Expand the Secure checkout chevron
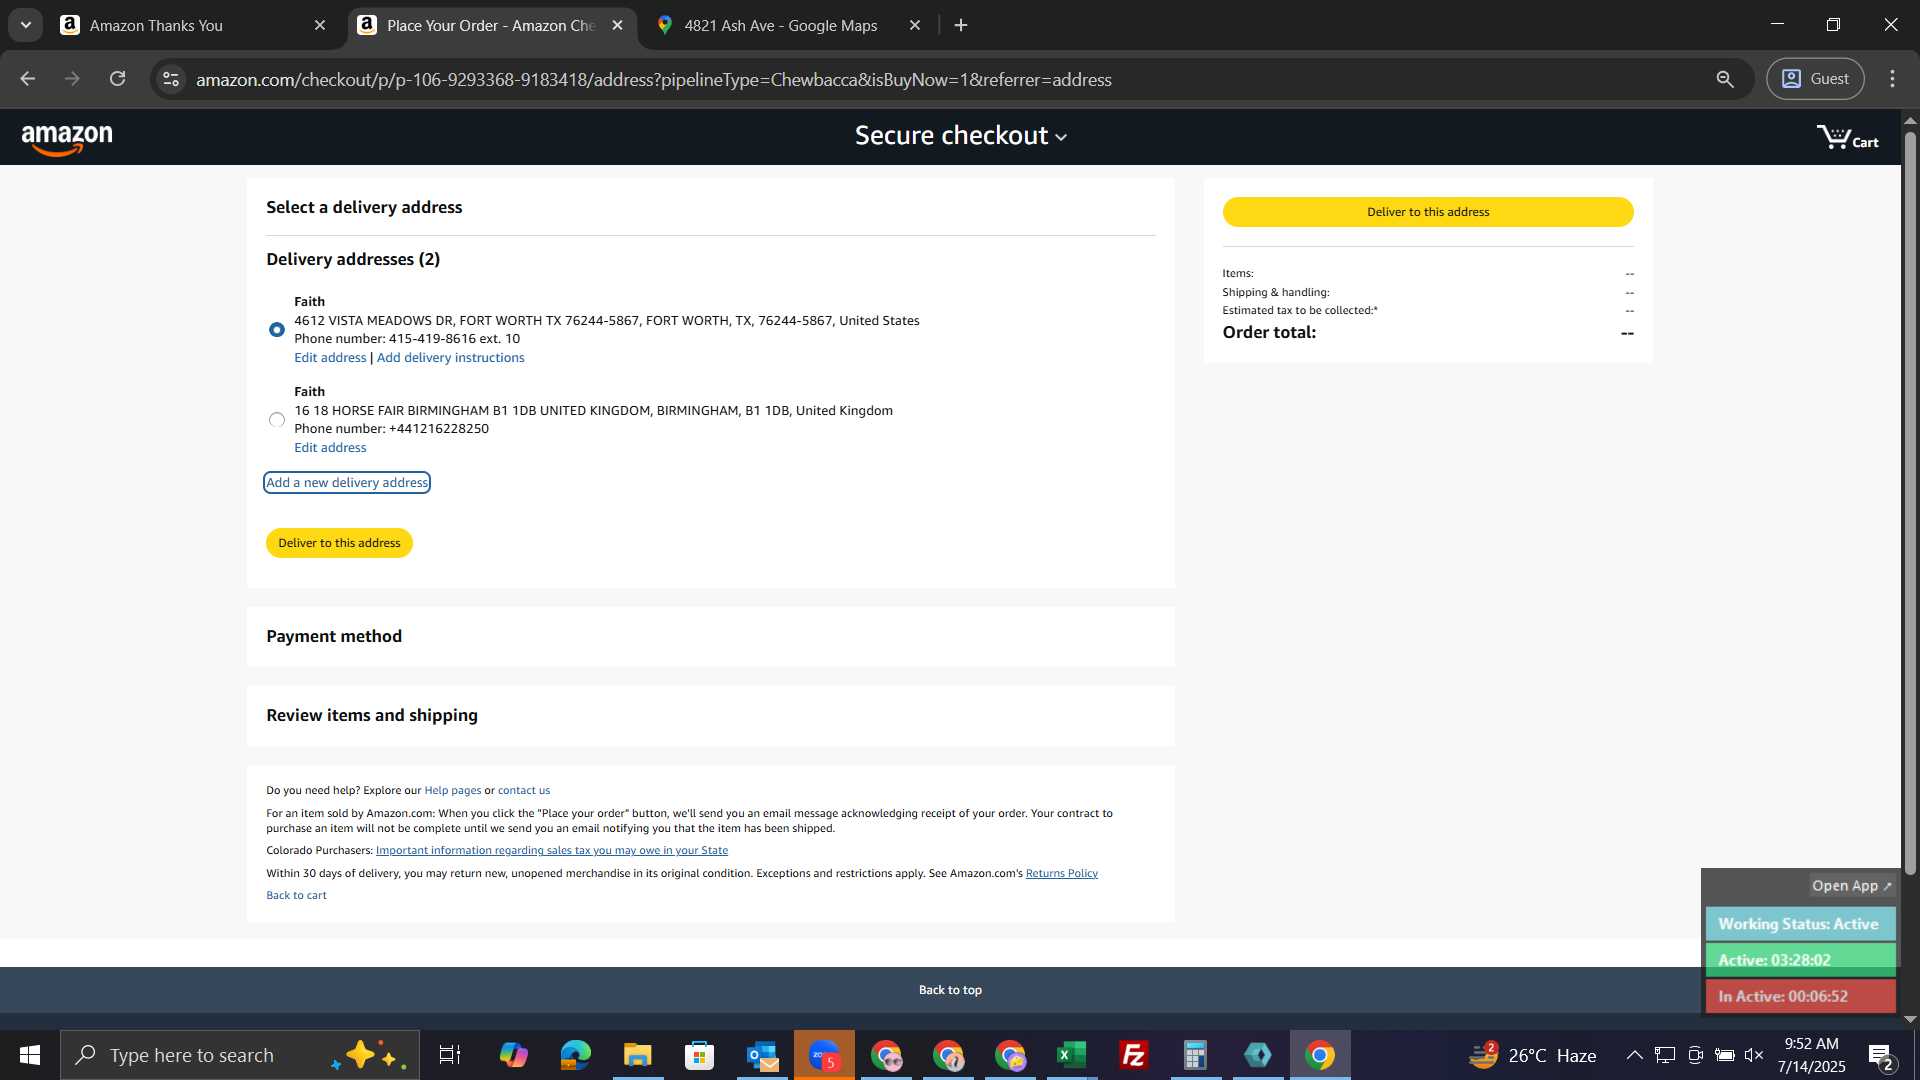The image size is (1920, 1080). tap(1061, 137)
